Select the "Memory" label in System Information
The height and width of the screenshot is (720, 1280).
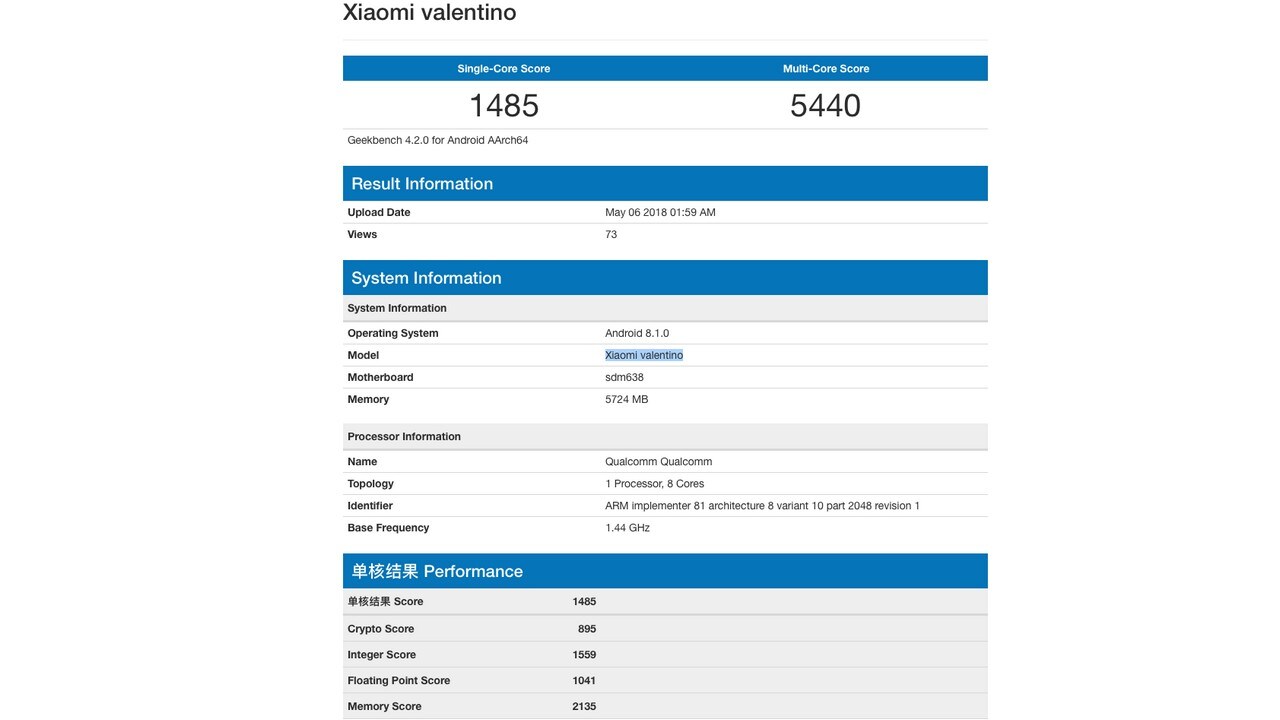click(x=368, y=399)
